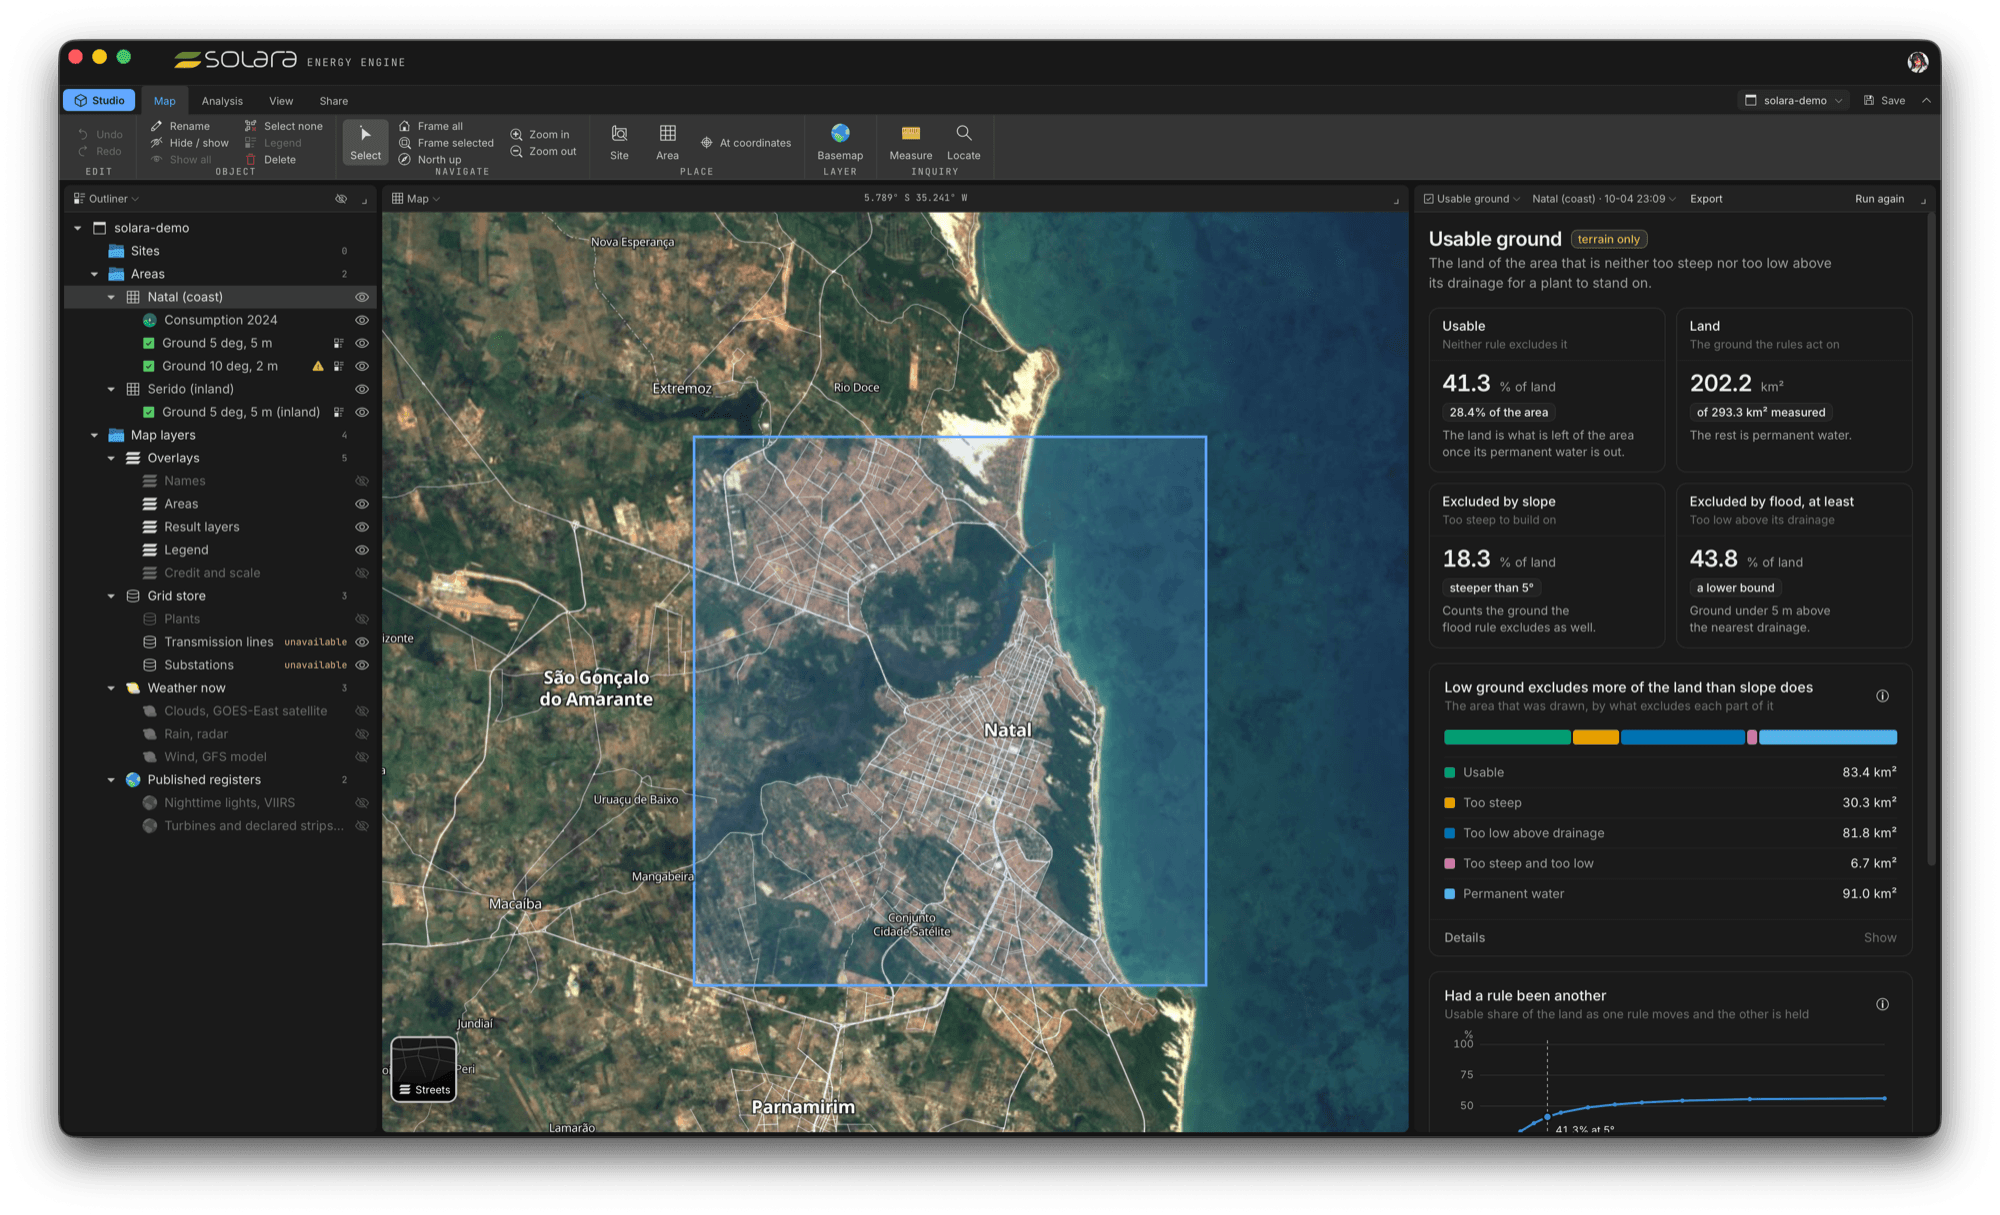This screenshot has width=2000, height=1215.
Task: Choose the Area placement tool
Action: [x=667, y=142]
